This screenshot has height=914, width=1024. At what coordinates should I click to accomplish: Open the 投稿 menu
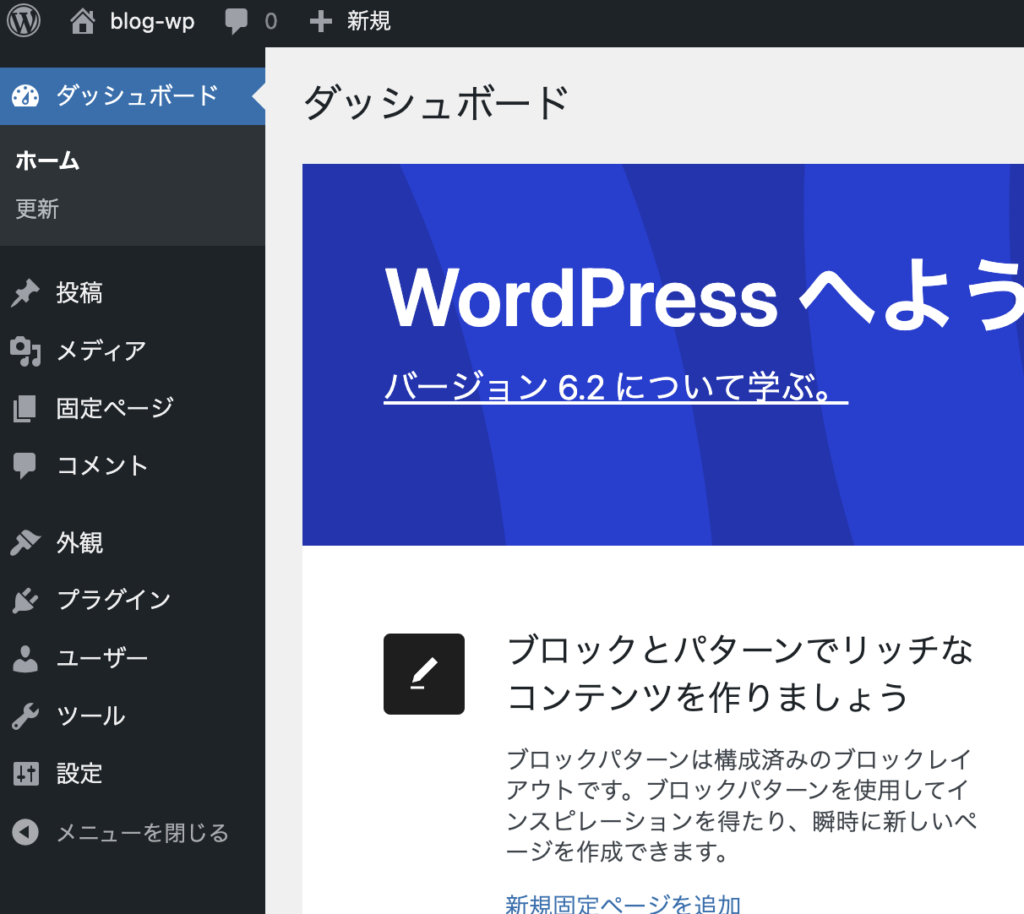click(x=133, y=293)
